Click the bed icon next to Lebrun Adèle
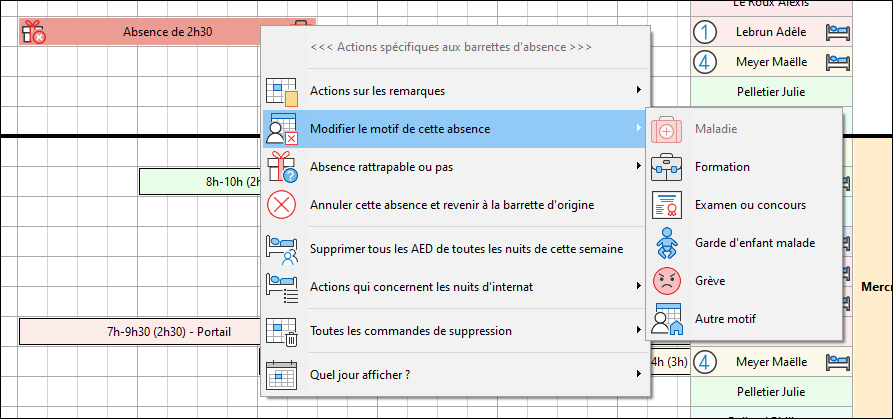 pos(837,32)
